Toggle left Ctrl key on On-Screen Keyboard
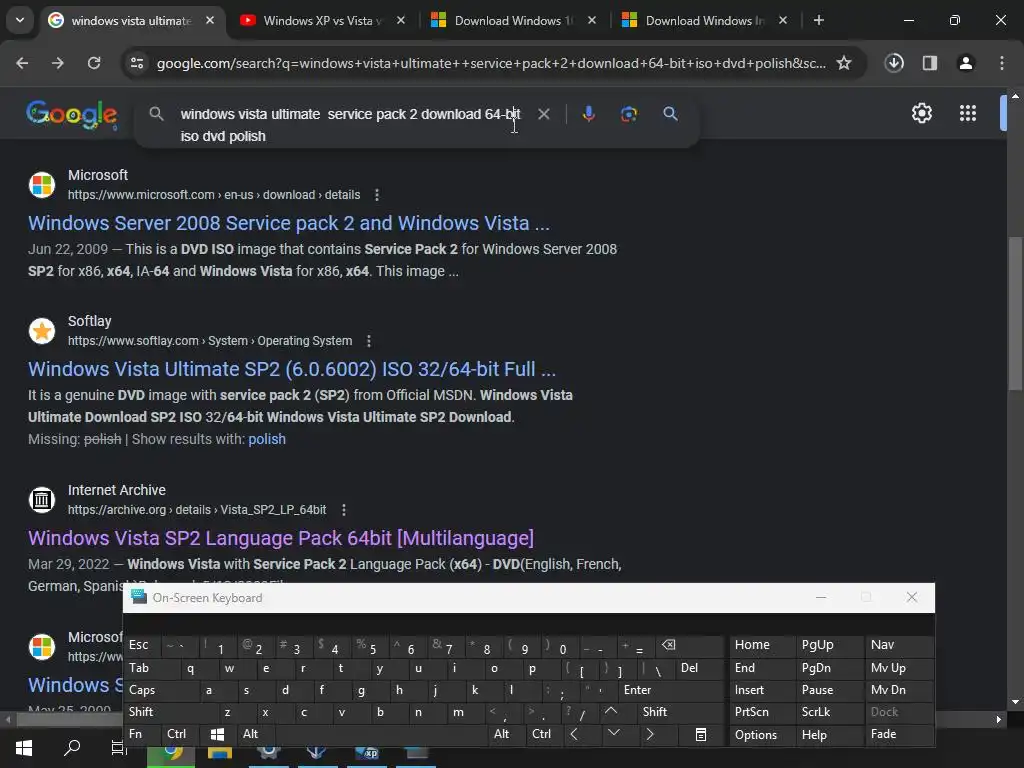The image size is (1024, 768). [x=181, y=734]
